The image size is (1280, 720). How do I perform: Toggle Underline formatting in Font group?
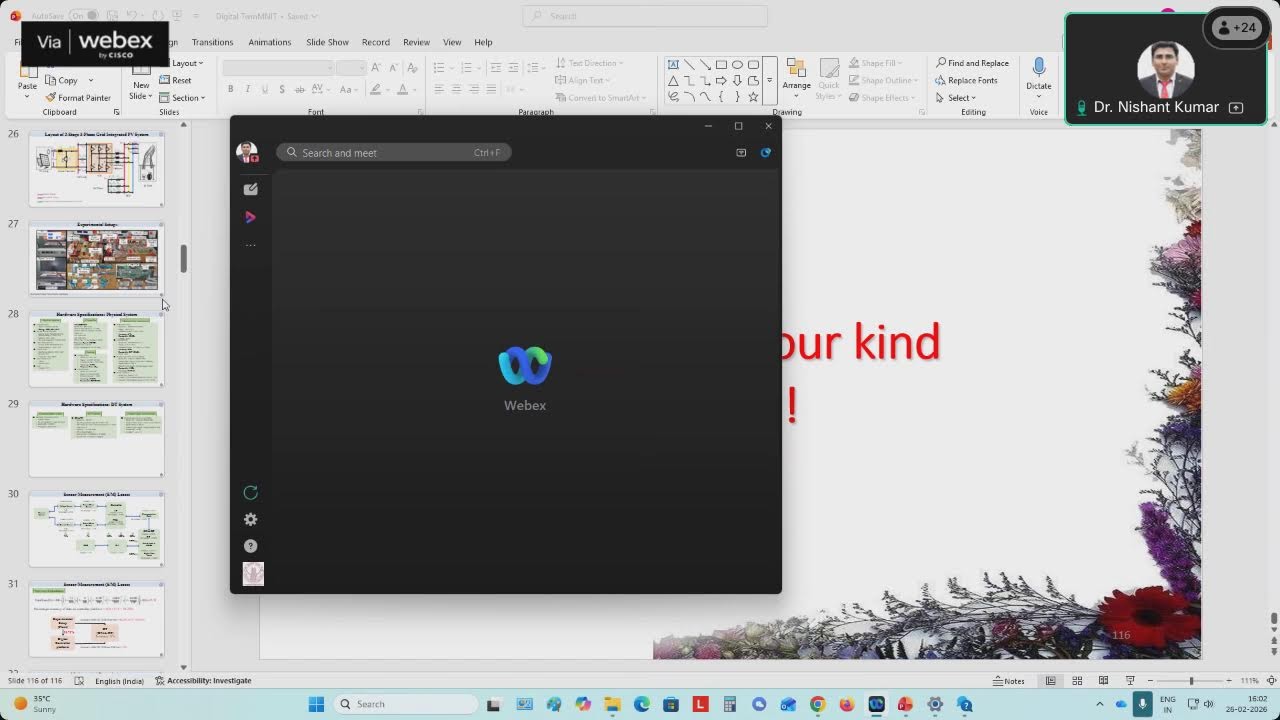click(264, 89)
